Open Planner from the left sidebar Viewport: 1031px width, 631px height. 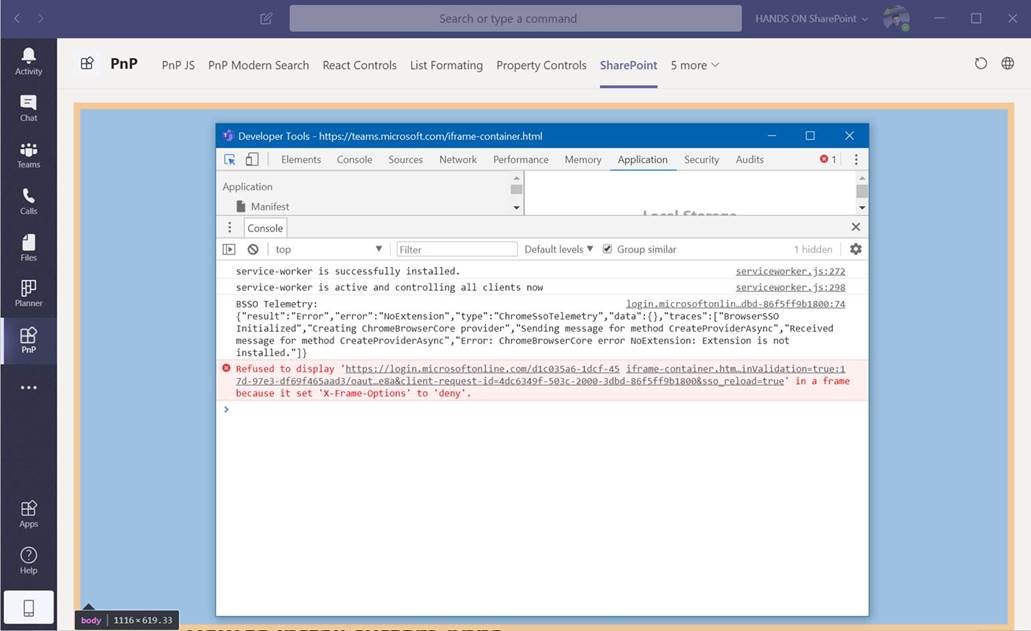point(28,292)
